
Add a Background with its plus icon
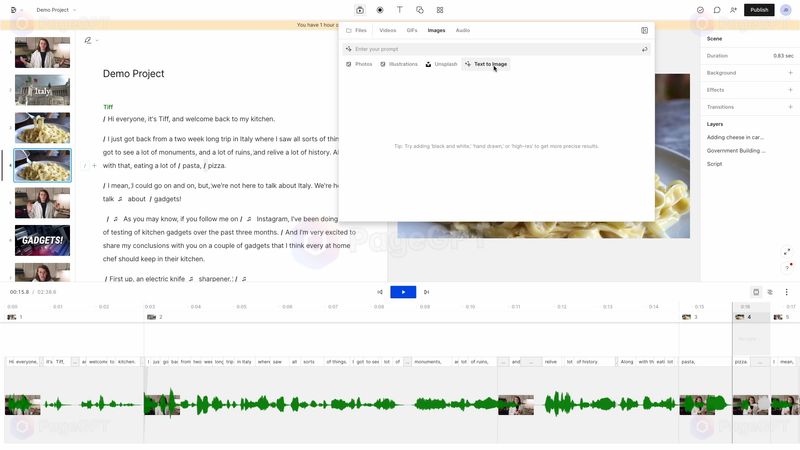(790, 73)
